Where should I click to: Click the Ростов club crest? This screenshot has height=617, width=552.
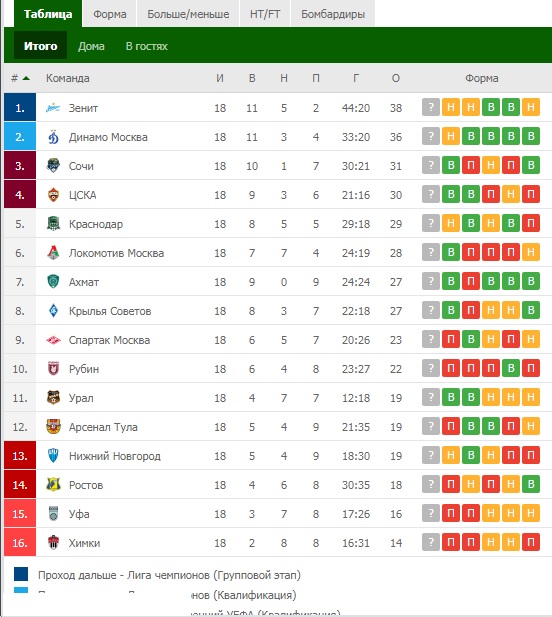(53, 485)
